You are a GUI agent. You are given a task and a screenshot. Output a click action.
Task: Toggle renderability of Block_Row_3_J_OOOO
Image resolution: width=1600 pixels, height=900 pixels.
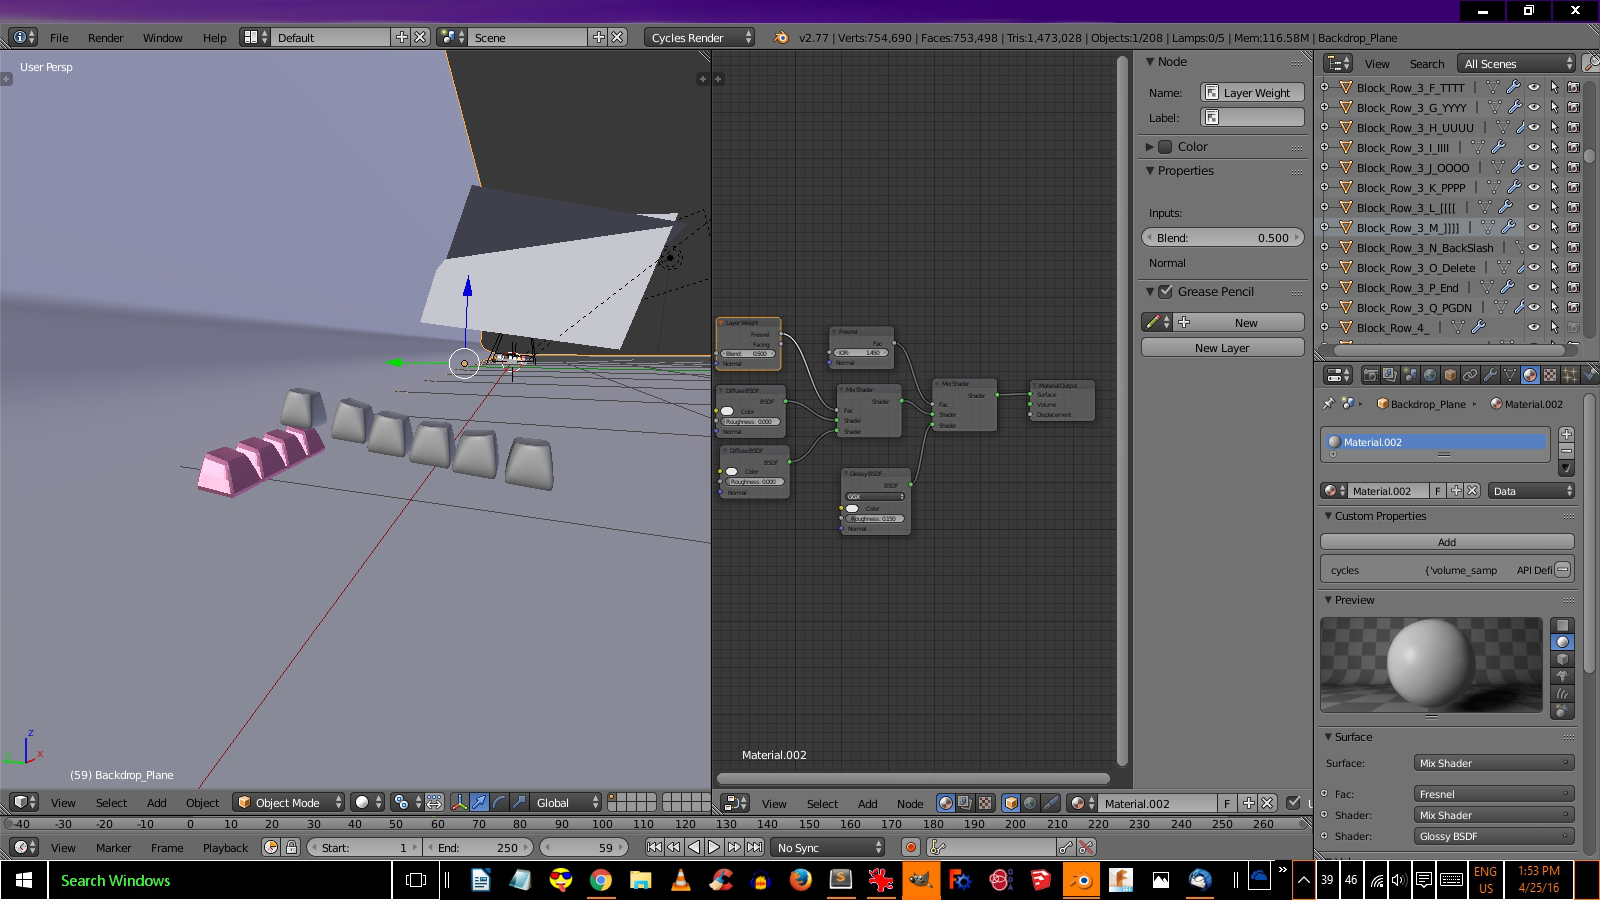[1573, 167]
